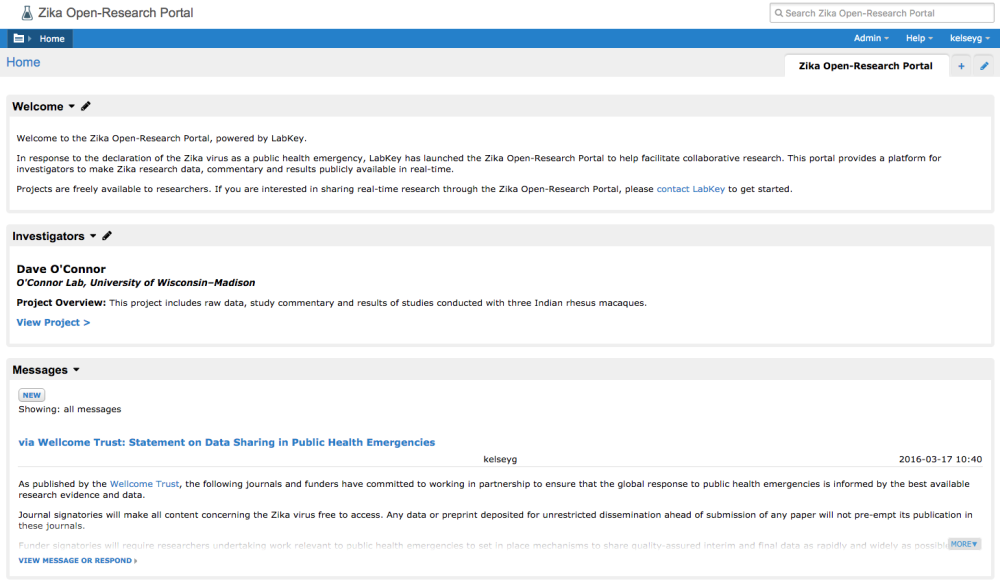1000x583 pixels.
Task: Click the Zika Open-Research Portal header title
Action: coord(115,13)
